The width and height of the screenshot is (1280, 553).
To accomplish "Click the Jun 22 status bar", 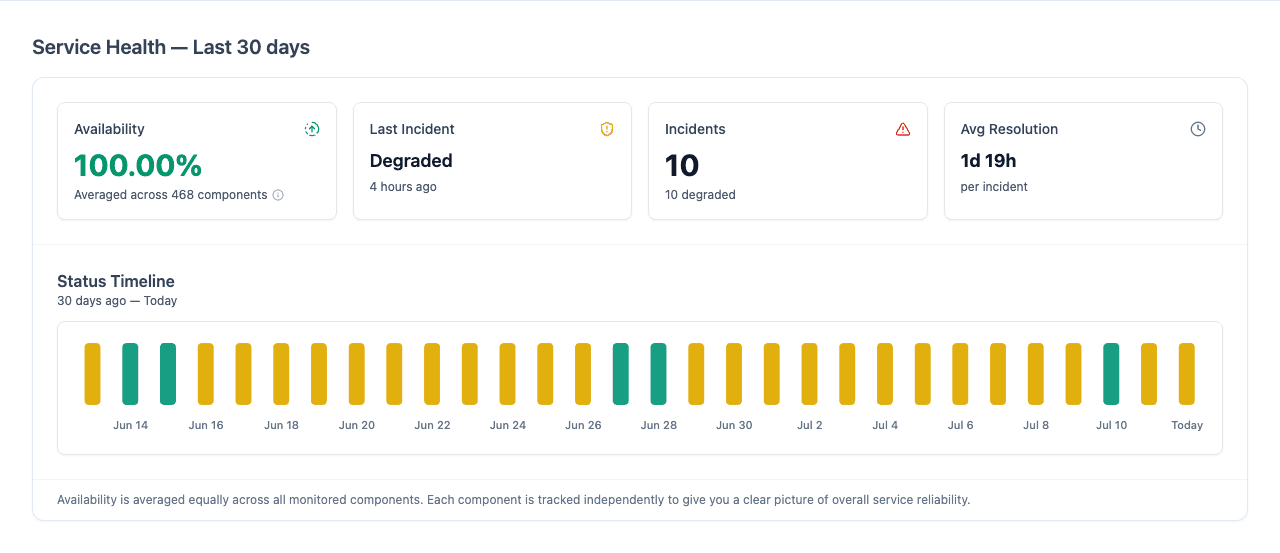I will pyautogui.click(x=432, y=374).
